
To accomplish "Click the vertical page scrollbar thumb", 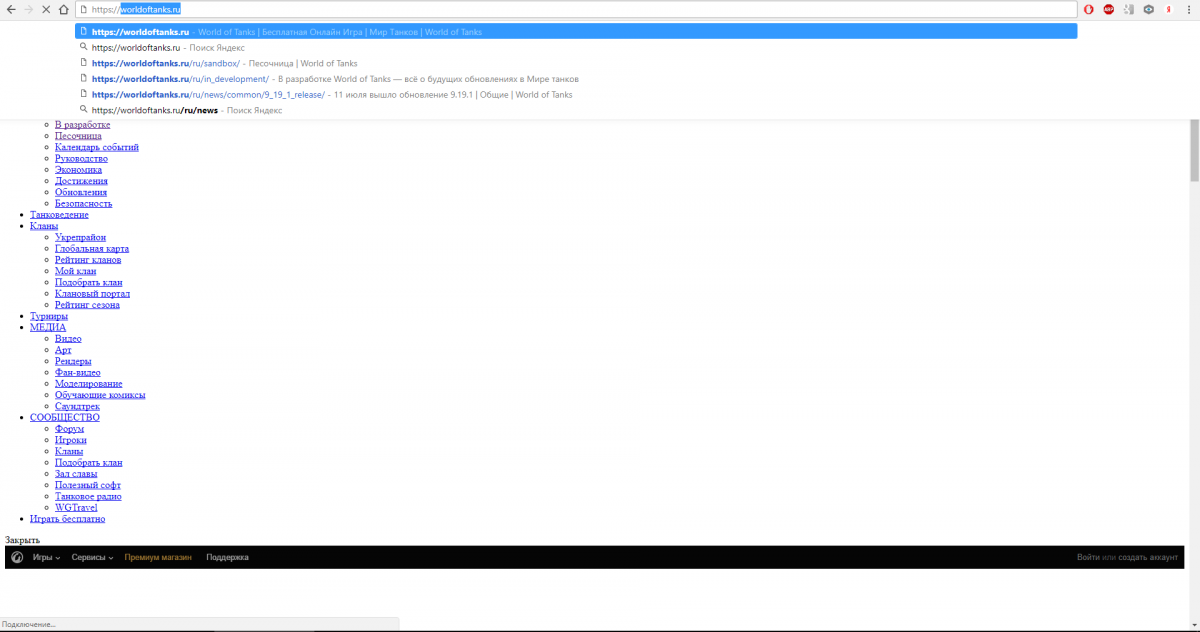I will pos(1194,150).
